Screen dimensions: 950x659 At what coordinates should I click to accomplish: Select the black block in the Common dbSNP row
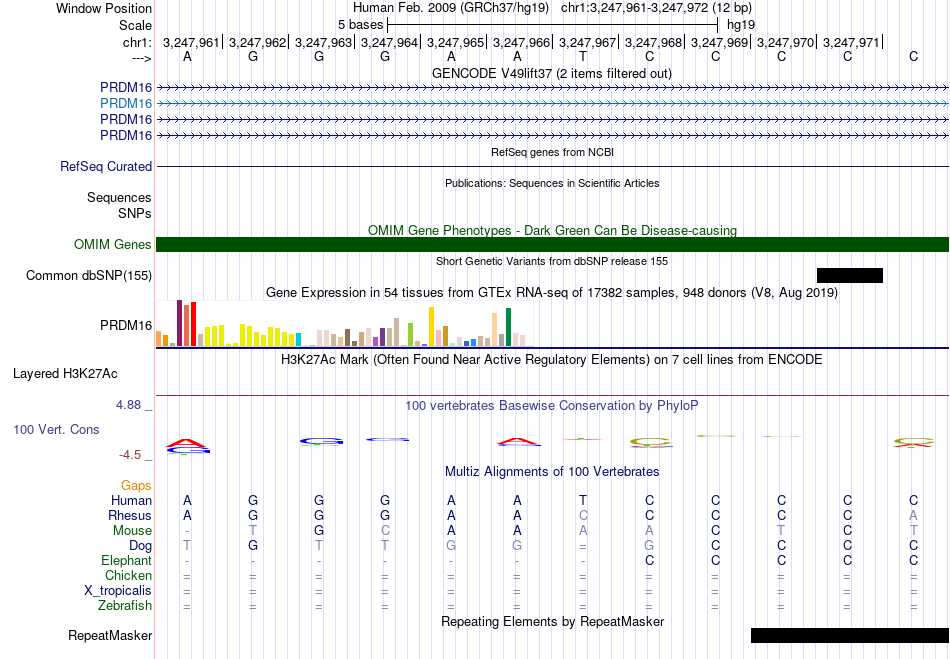(850, 276)
